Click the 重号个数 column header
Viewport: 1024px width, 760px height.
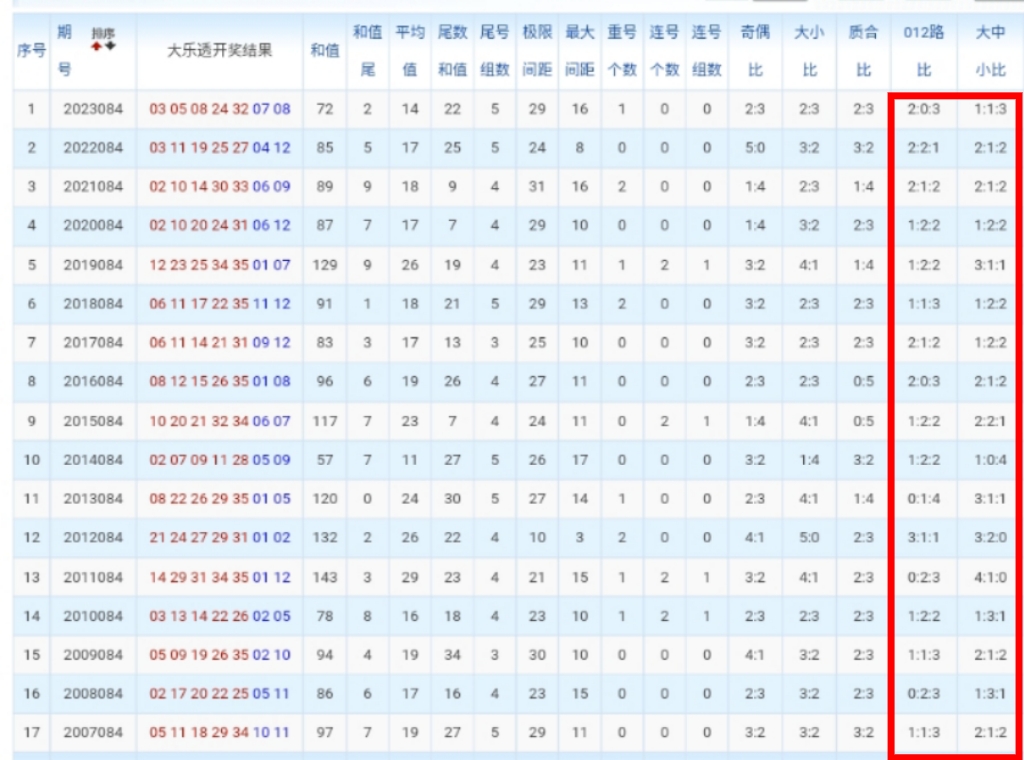pyautogui.click(x=622, y=51)
